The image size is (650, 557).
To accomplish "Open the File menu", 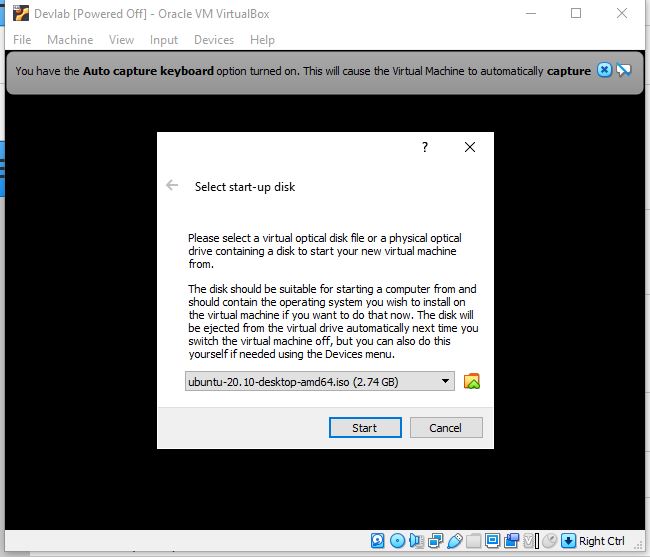I will tap(22, 40).
